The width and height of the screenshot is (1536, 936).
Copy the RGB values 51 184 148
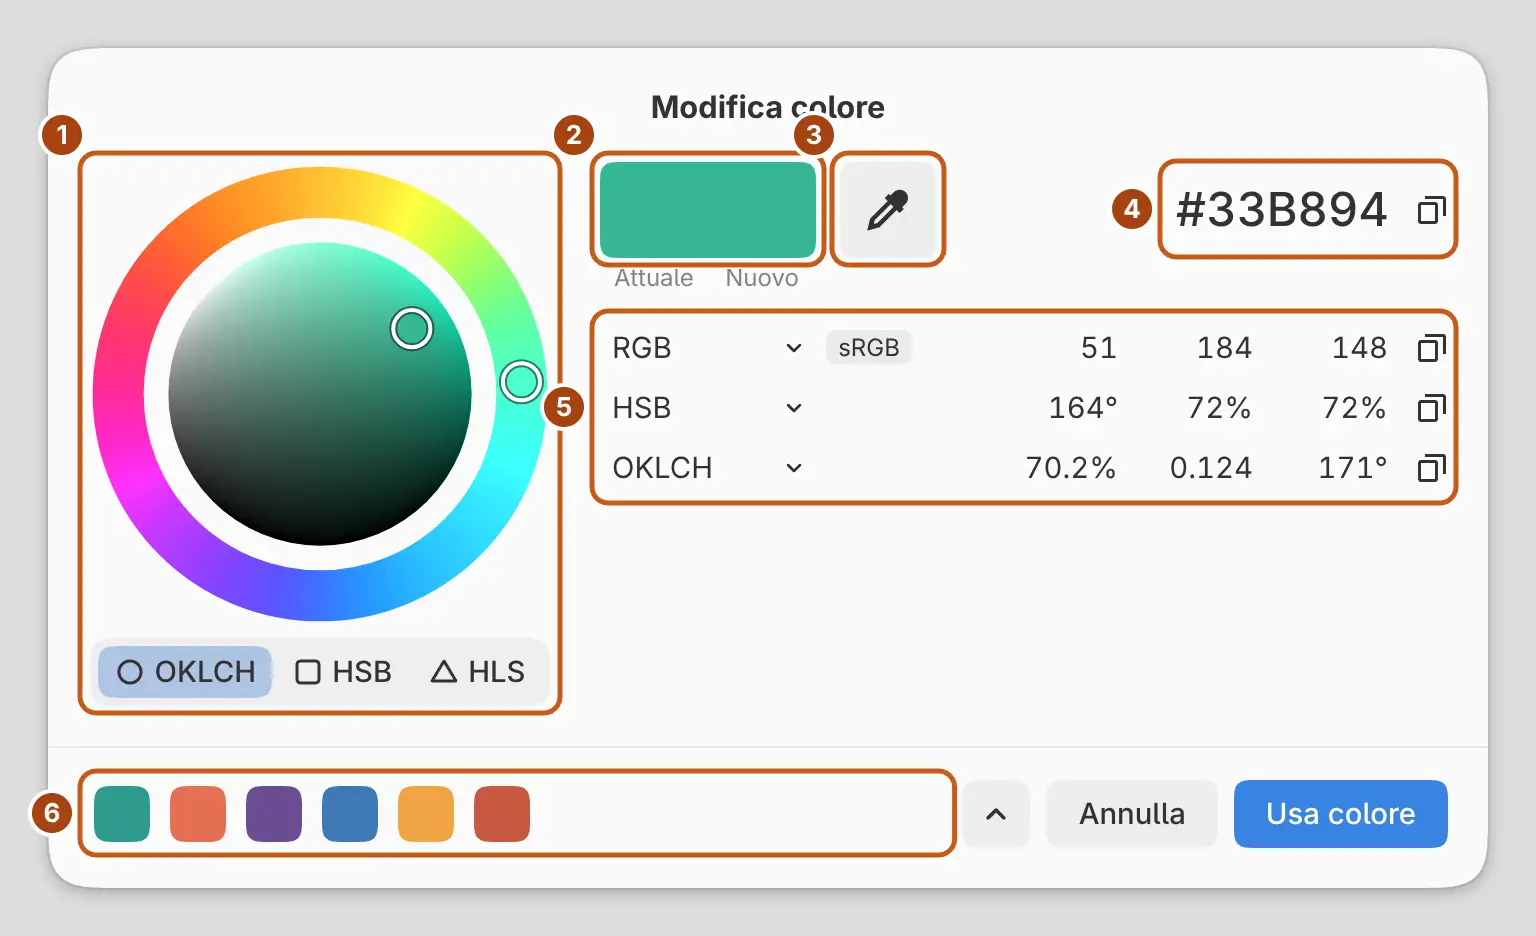(1431, 348)
